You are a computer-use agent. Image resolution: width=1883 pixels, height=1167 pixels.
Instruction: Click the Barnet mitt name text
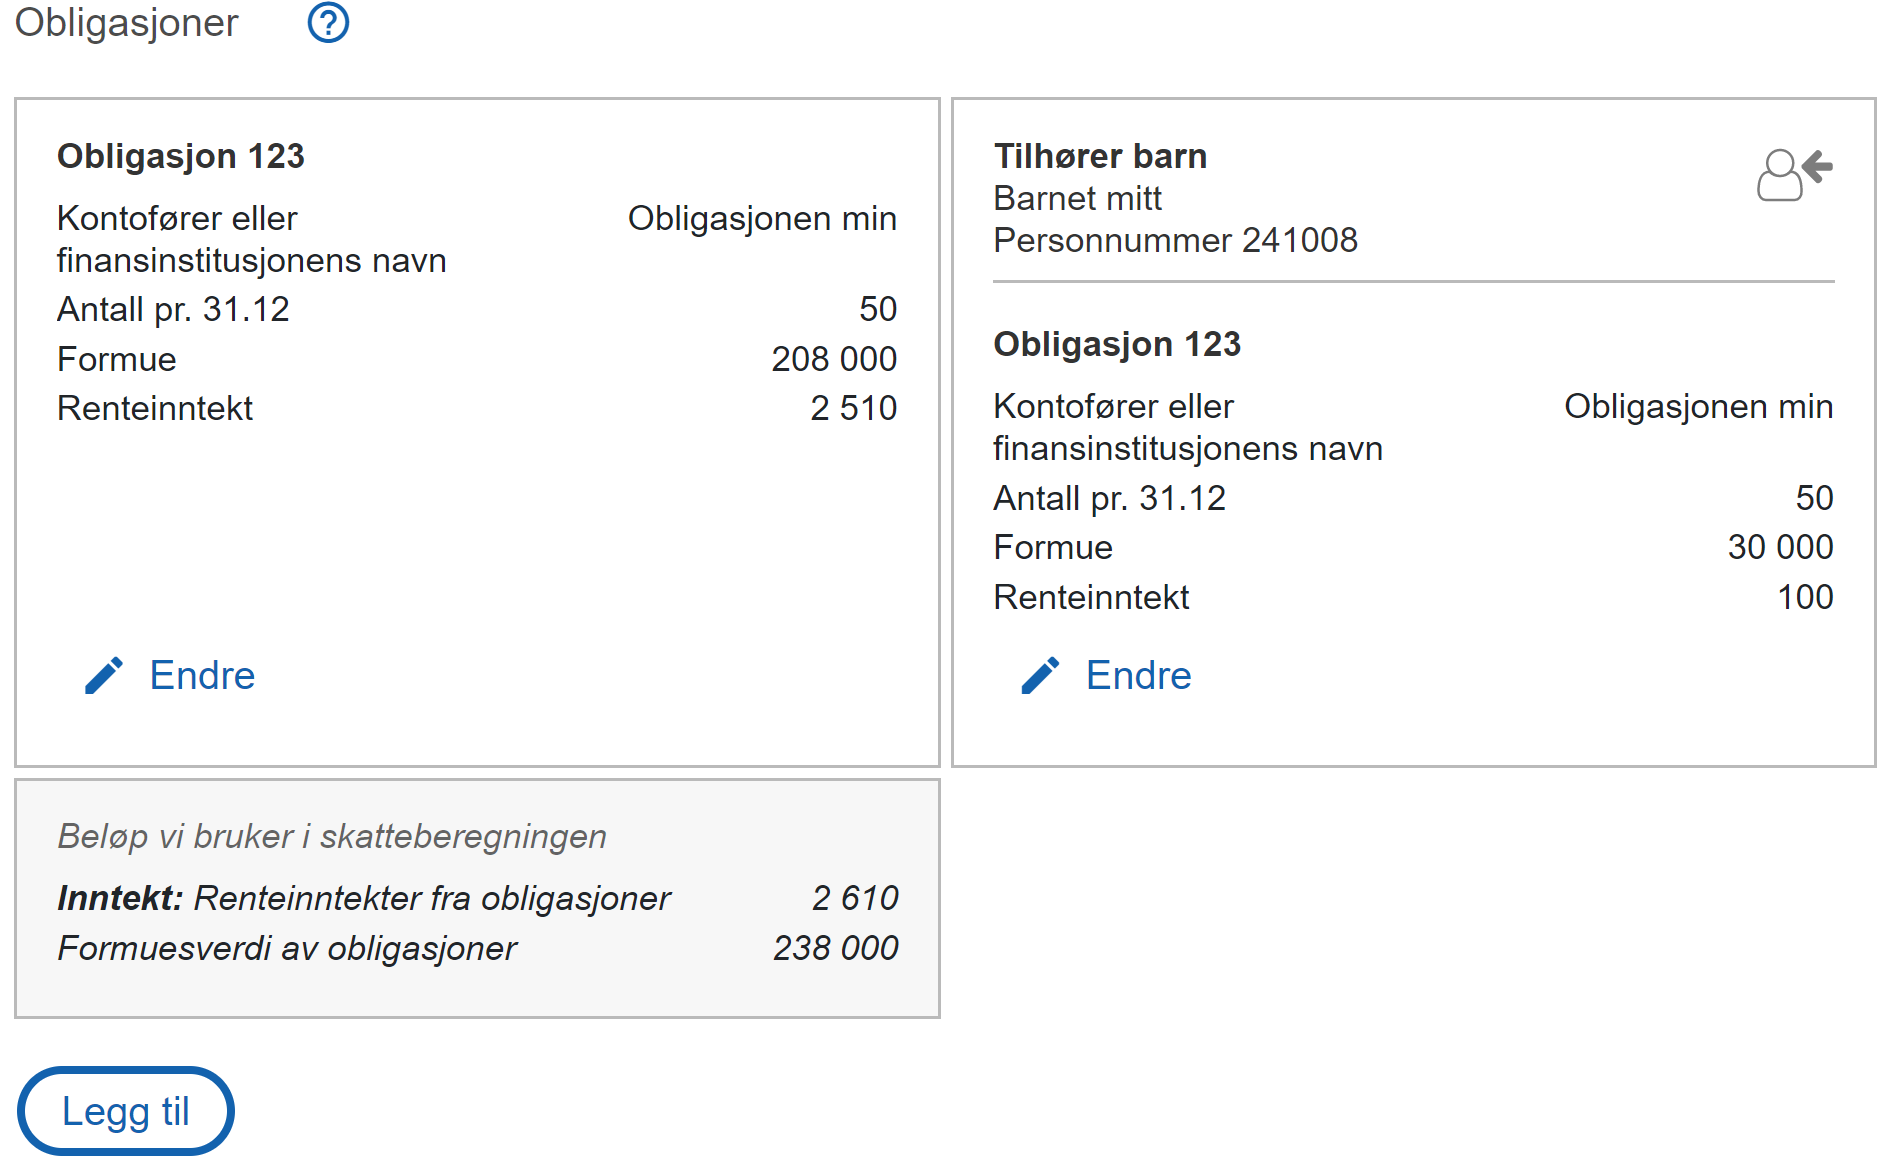[1078, 198]
